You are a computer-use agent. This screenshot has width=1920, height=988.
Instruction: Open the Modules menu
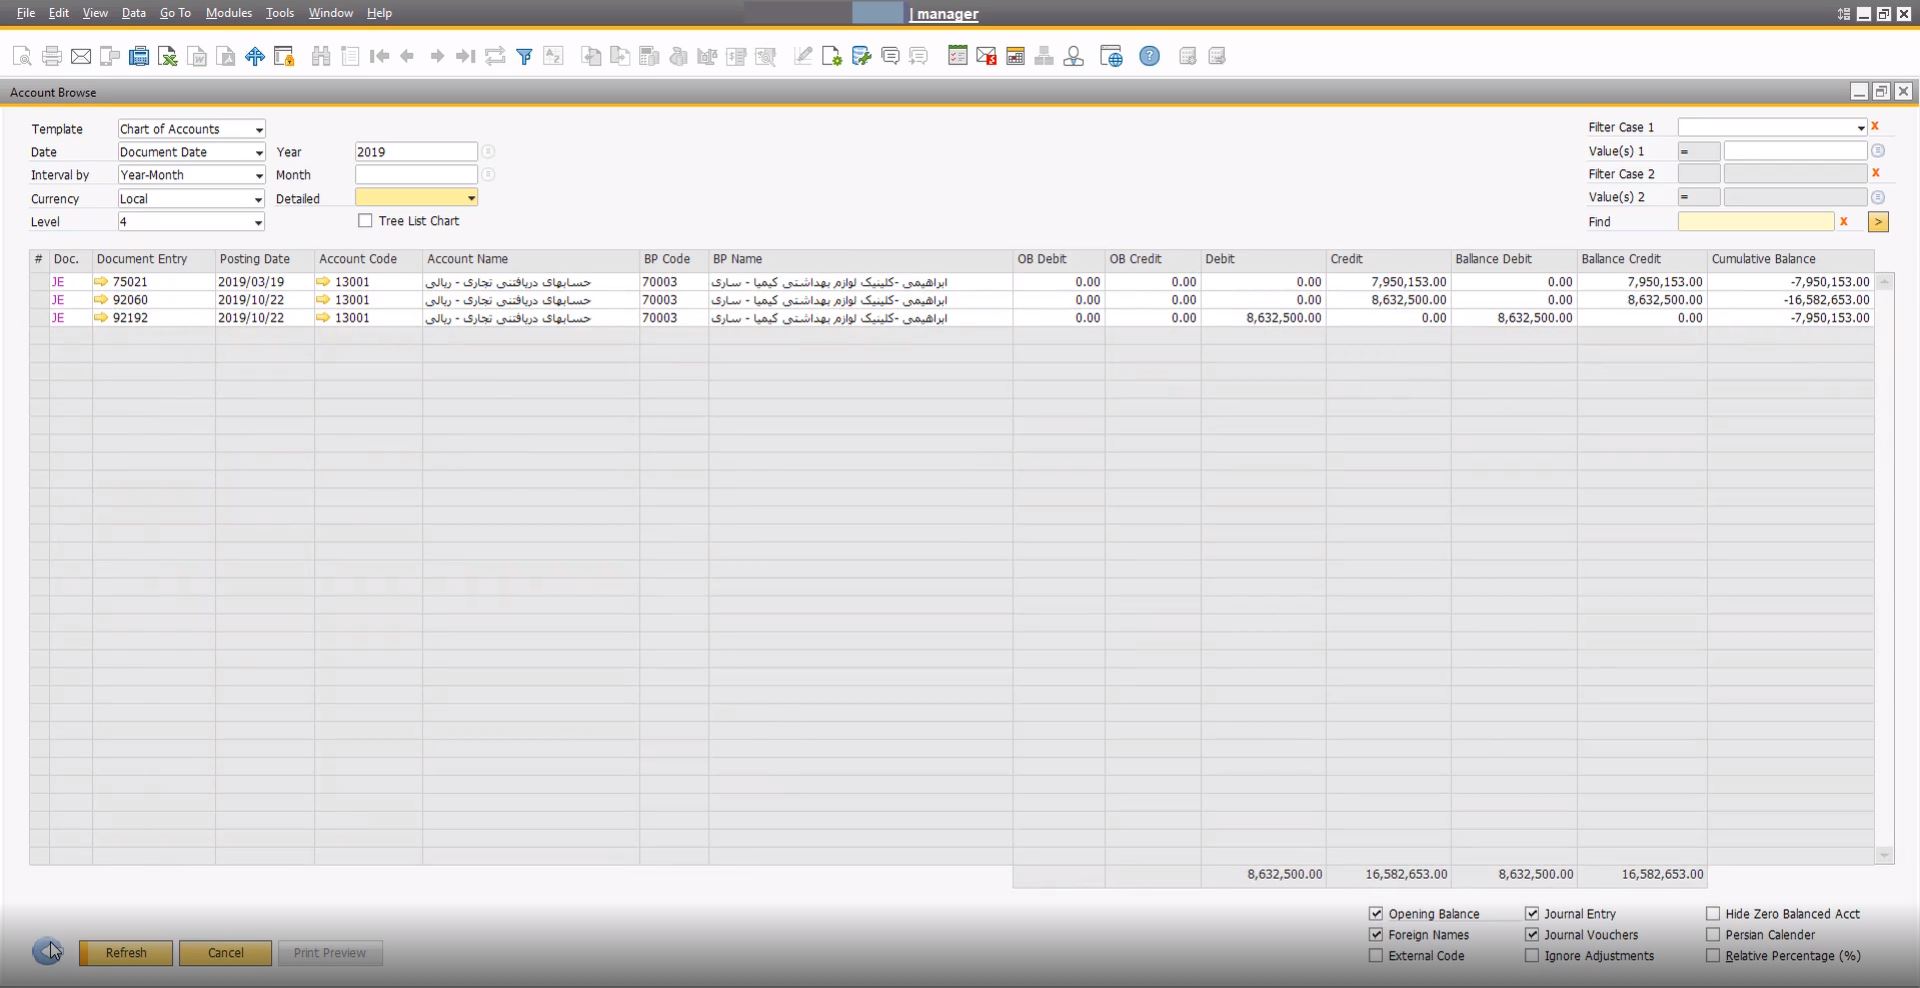tap(229, 13)
